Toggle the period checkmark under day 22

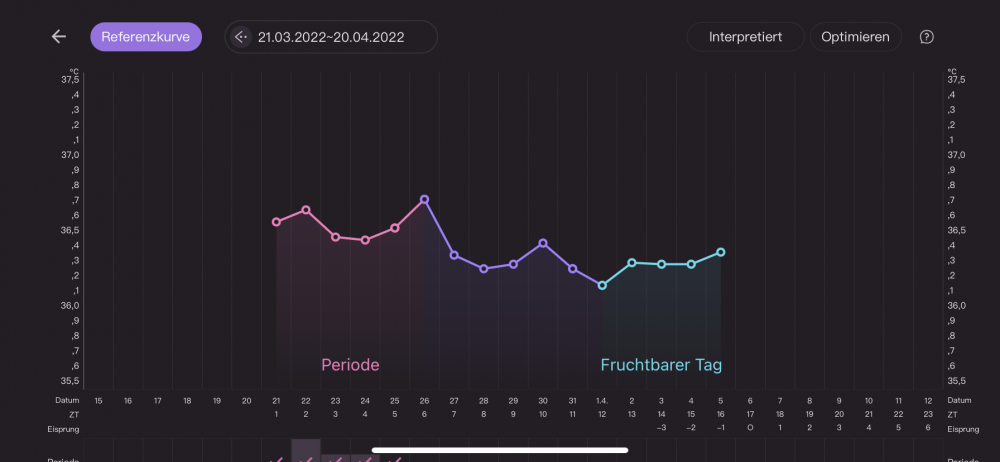click(x=306, y=459)
